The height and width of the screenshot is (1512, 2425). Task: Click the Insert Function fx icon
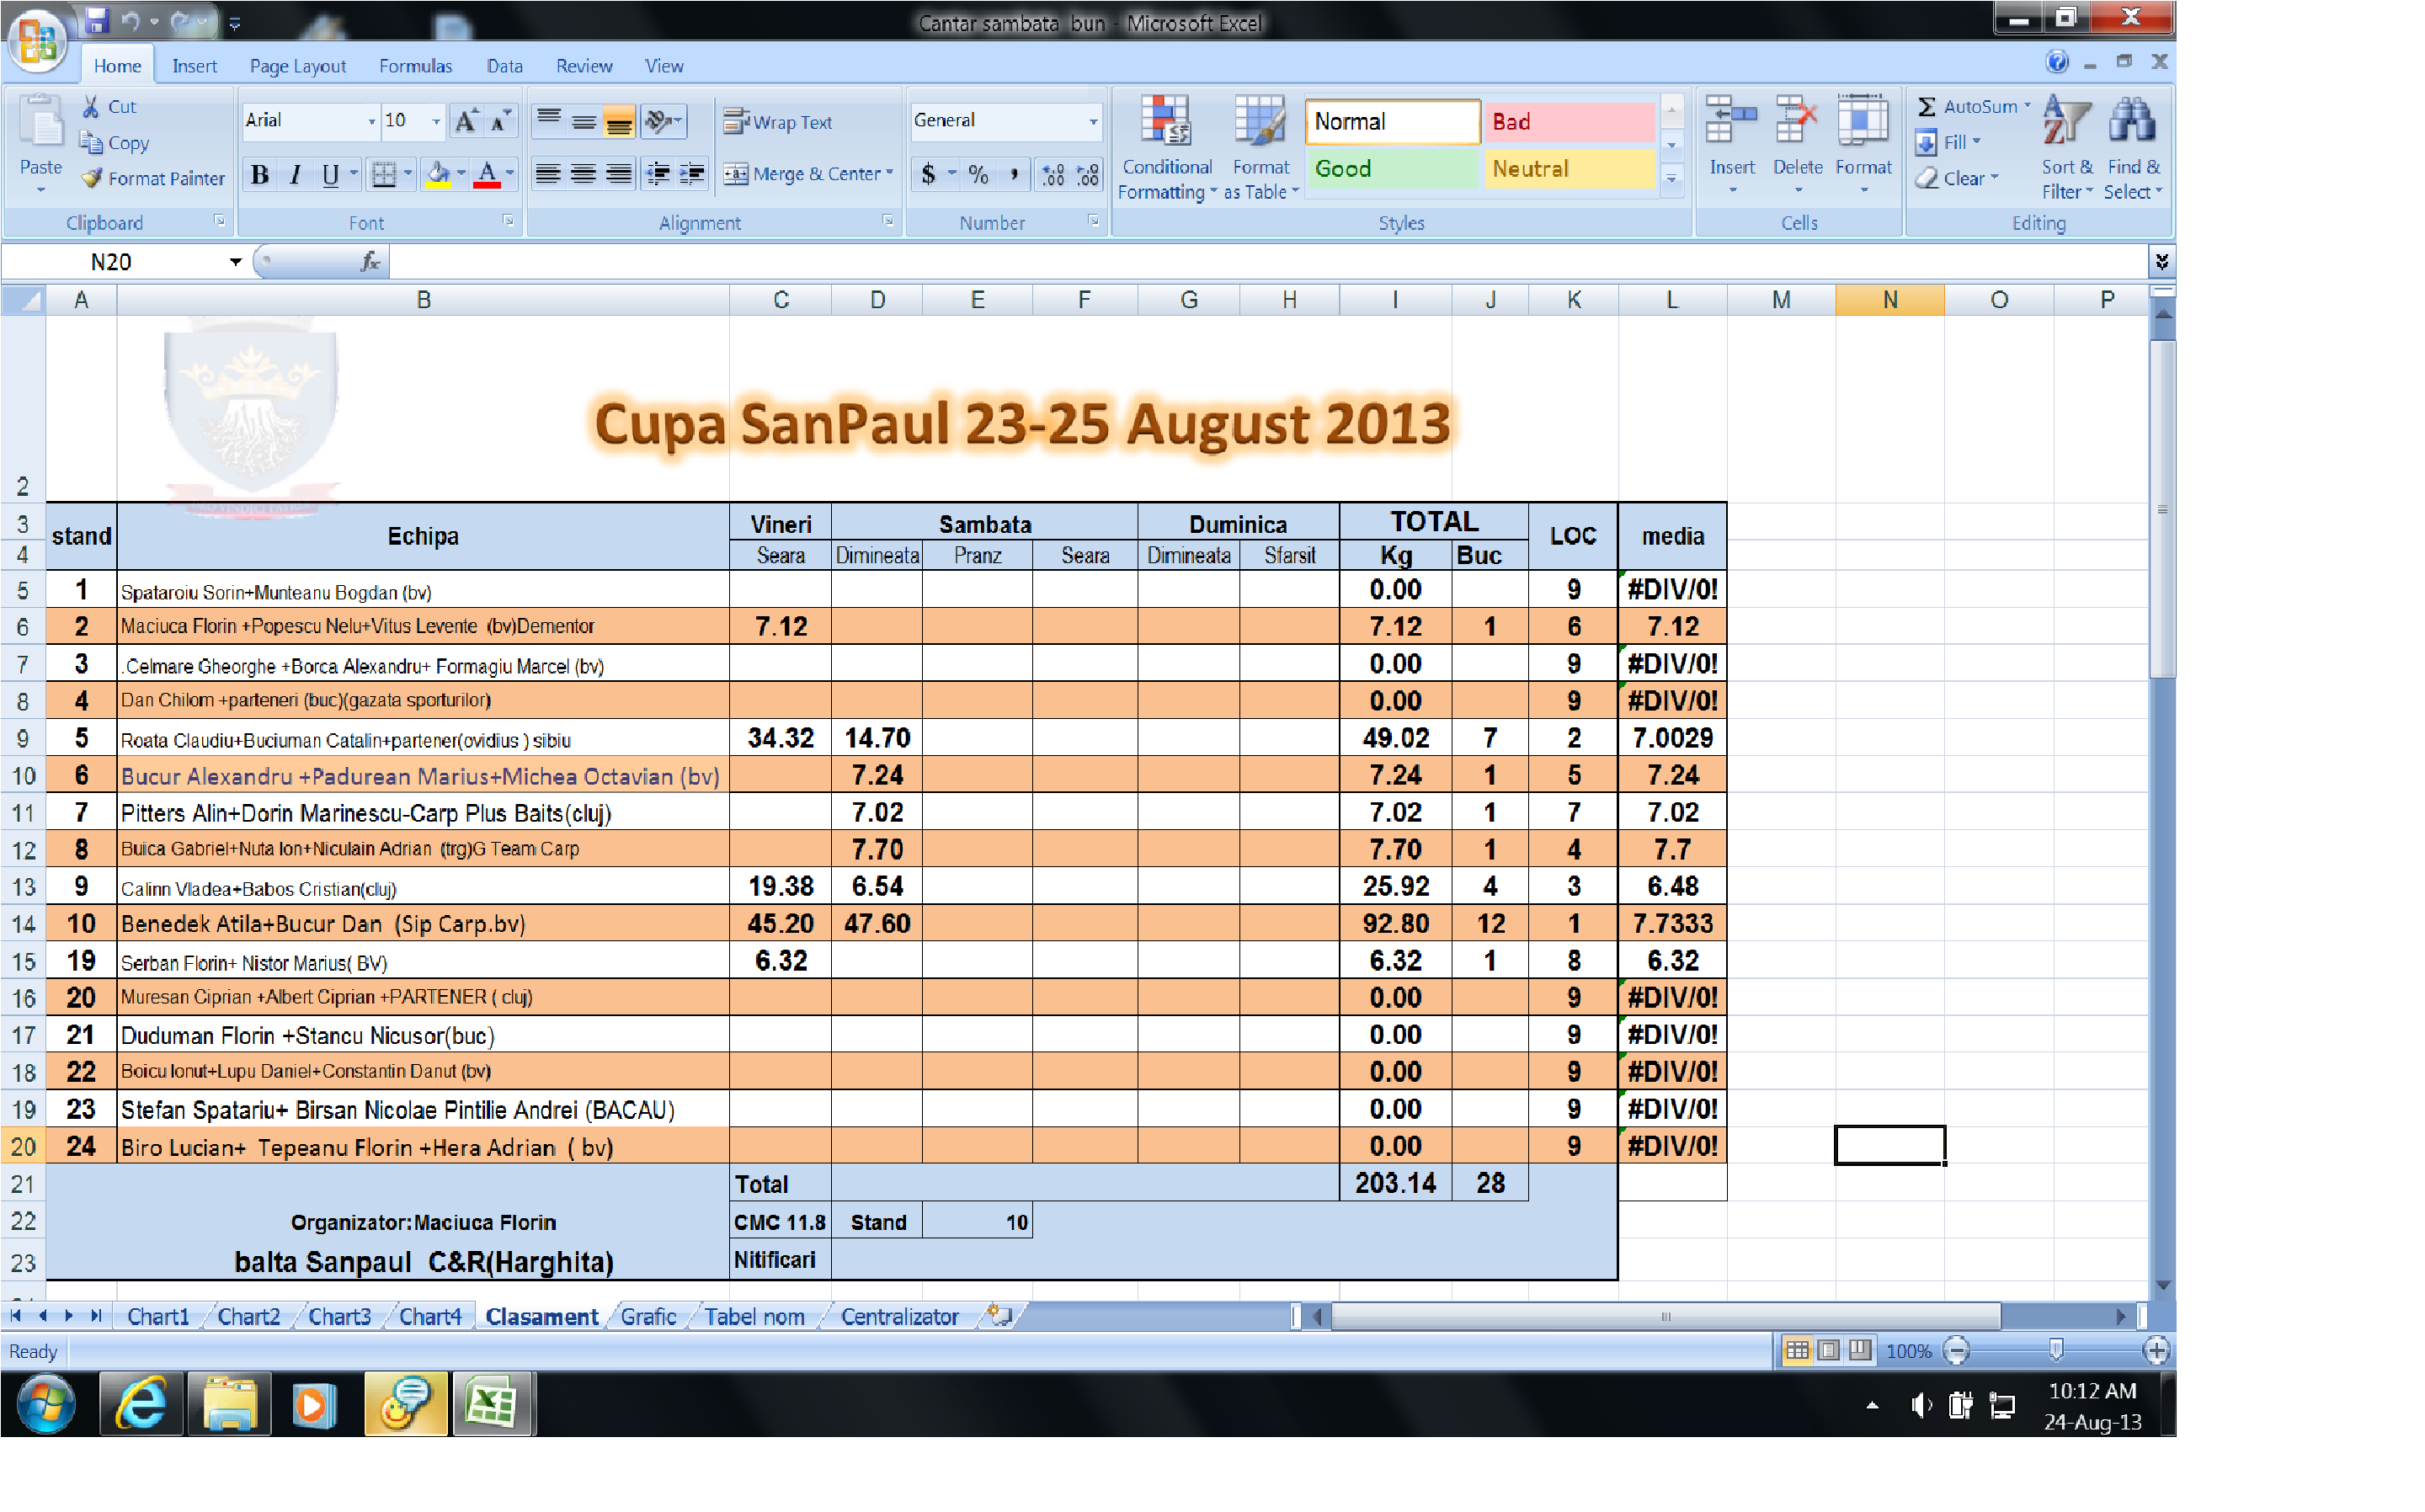tap(369, 262)
